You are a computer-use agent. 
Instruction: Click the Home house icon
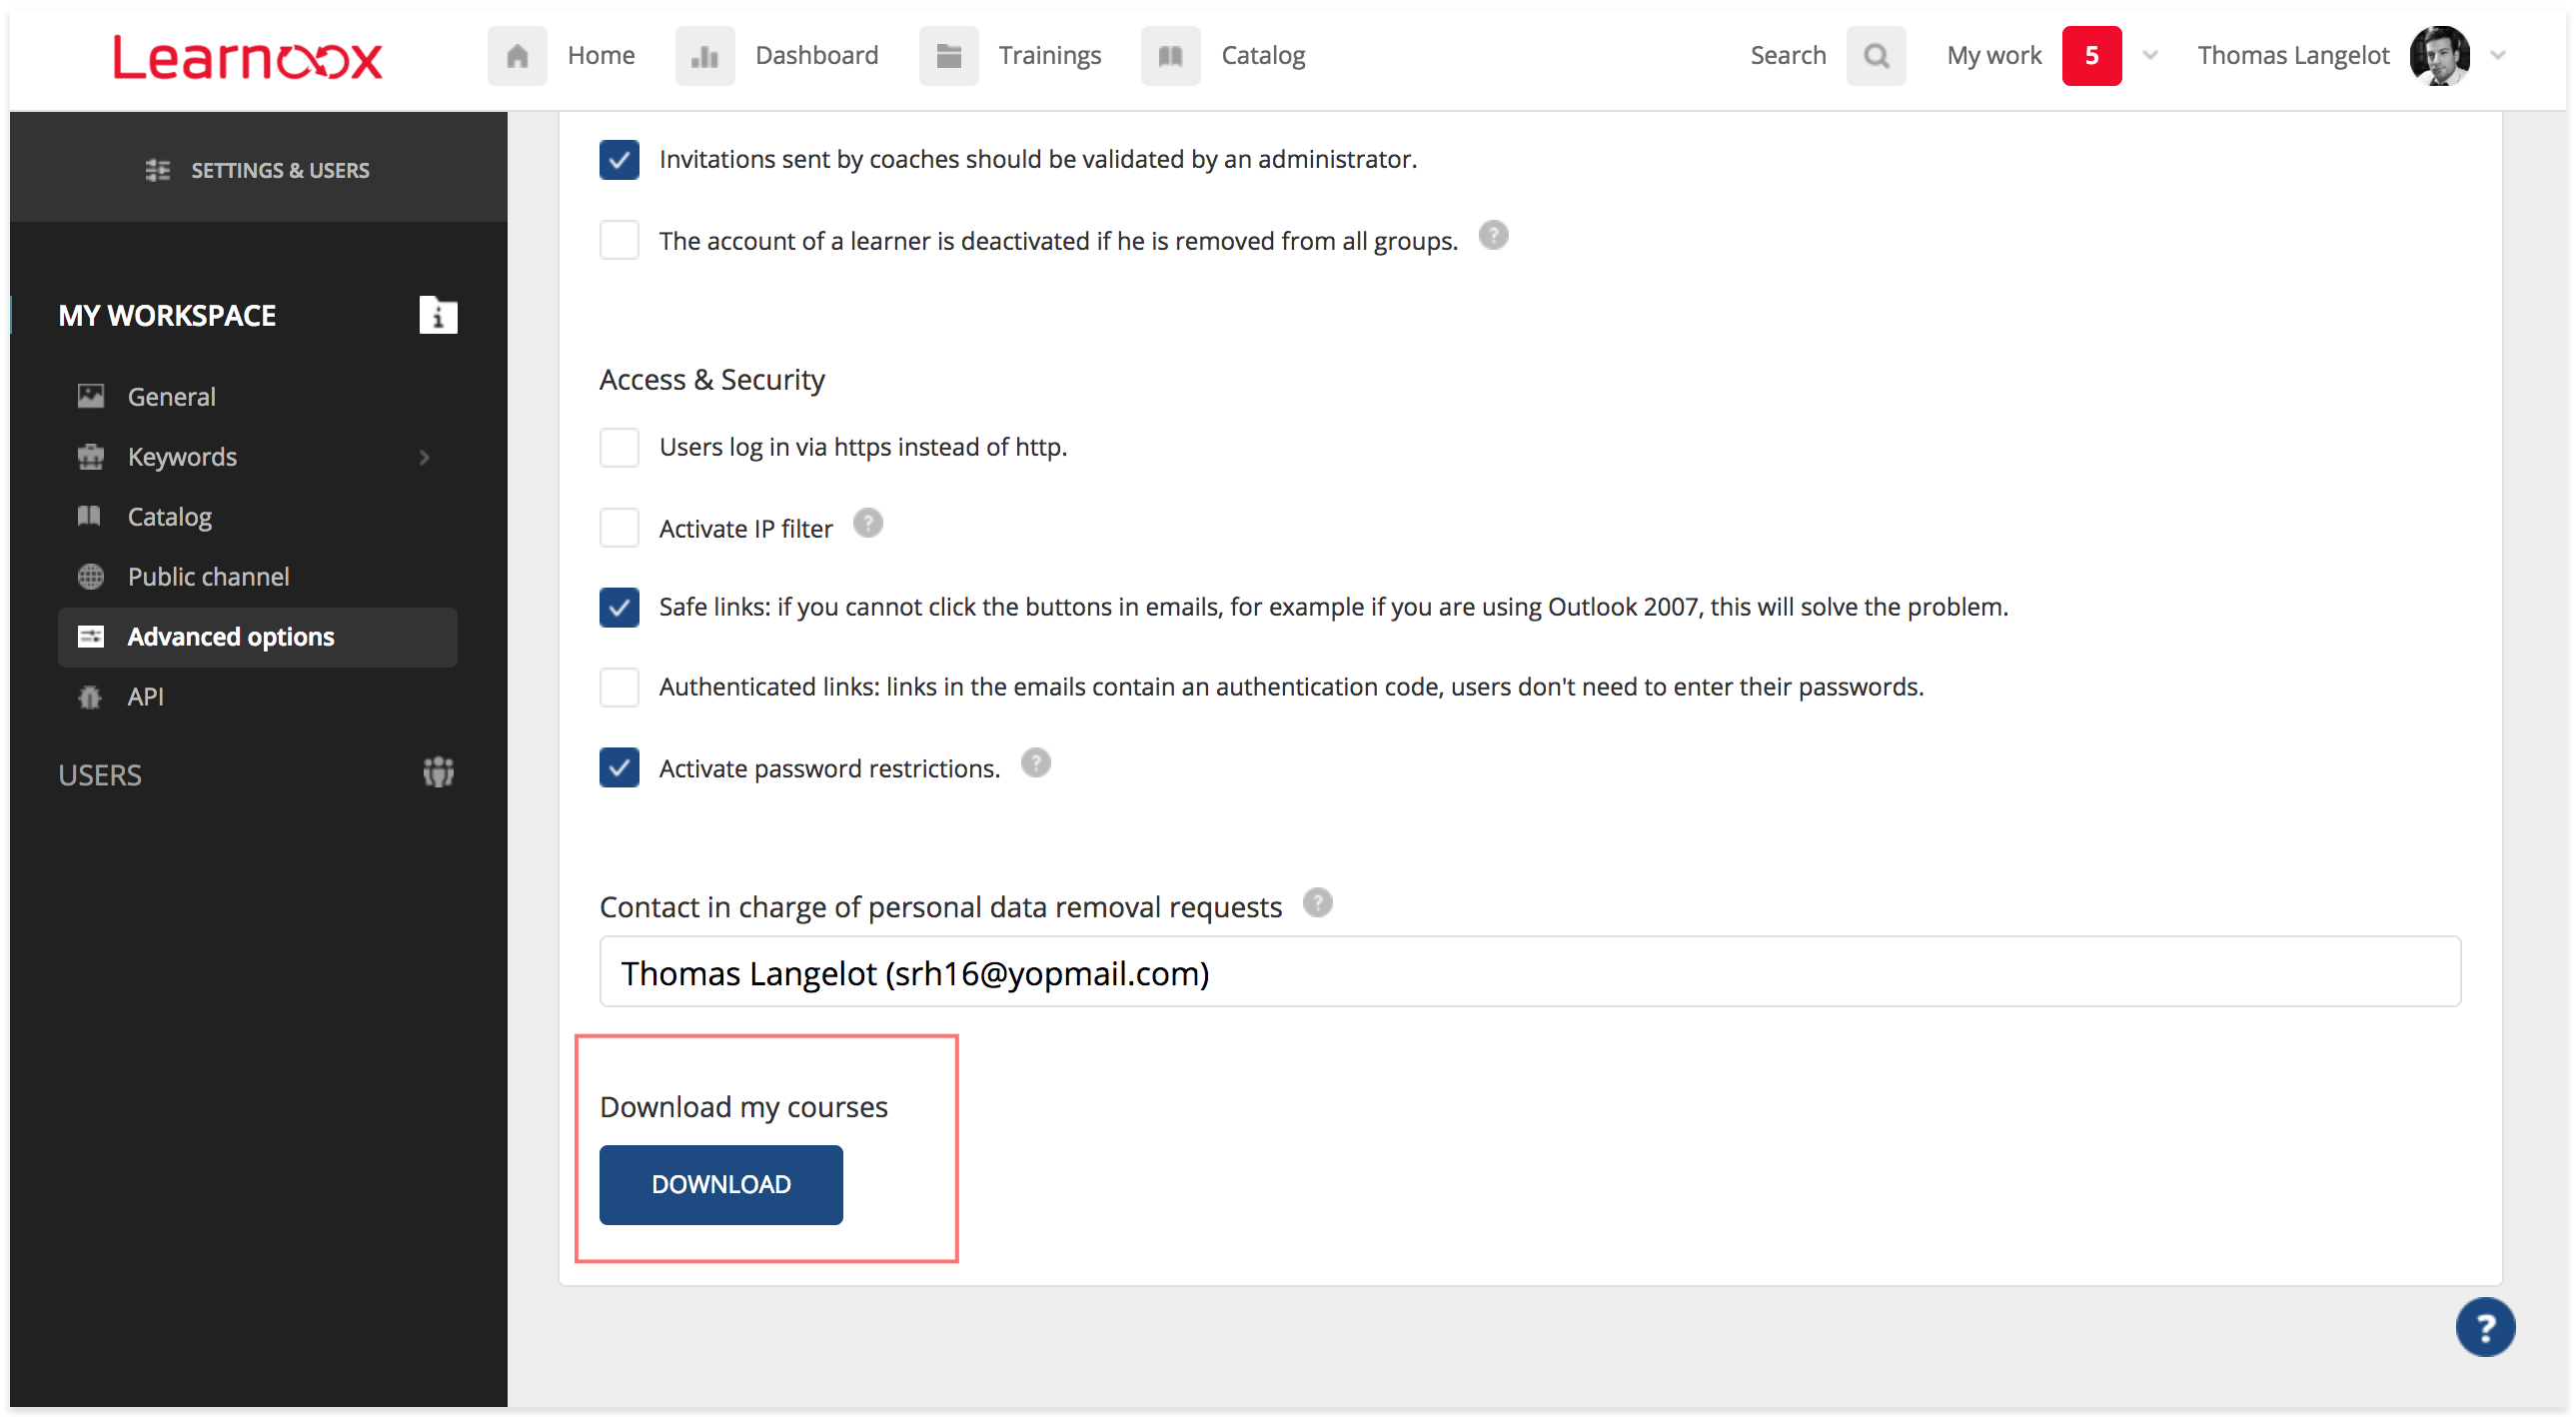[x=517, y=56]
